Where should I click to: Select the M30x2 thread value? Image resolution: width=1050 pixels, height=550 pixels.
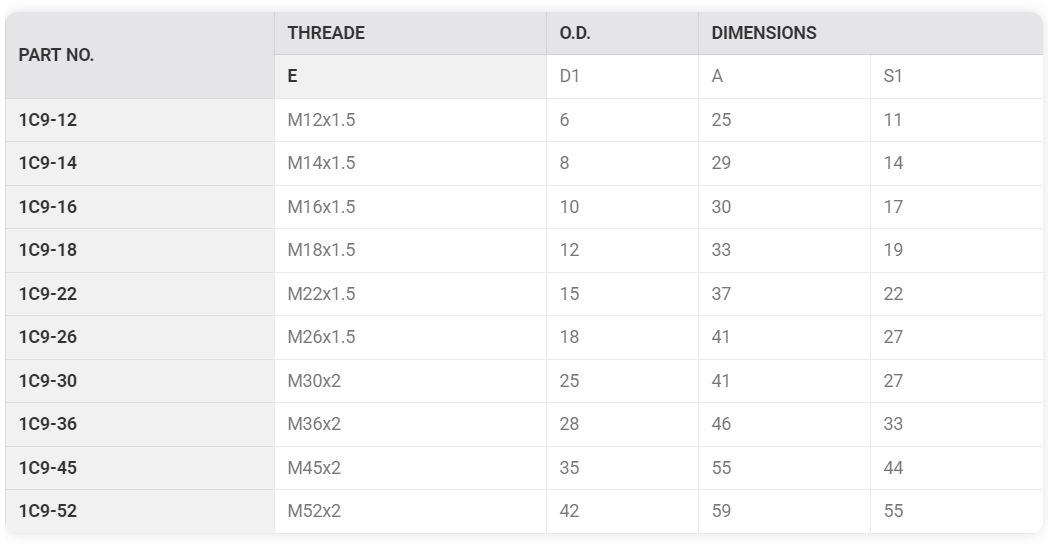pyautogui.click(x=314, y=381)
